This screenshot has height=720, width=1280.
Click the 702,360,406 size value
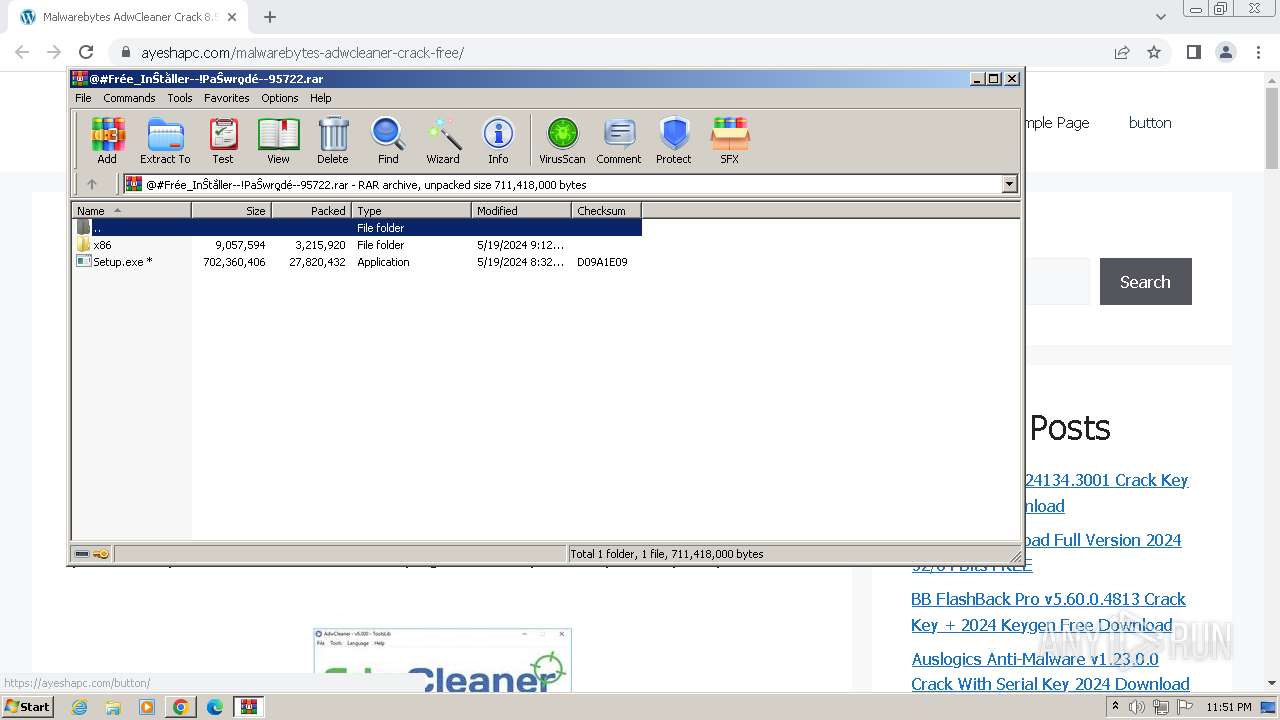click(x=234, y=262)
